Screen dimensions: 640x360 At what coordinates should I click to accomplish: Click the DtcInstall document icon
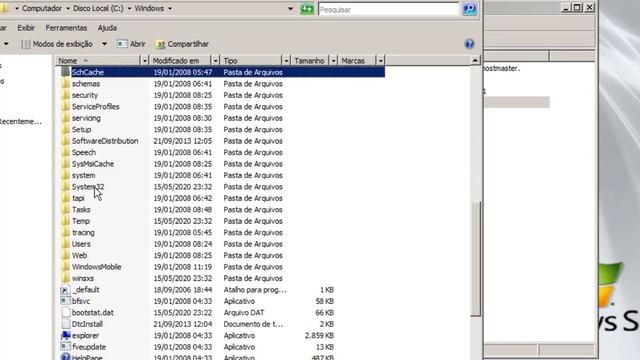point(65,324)
